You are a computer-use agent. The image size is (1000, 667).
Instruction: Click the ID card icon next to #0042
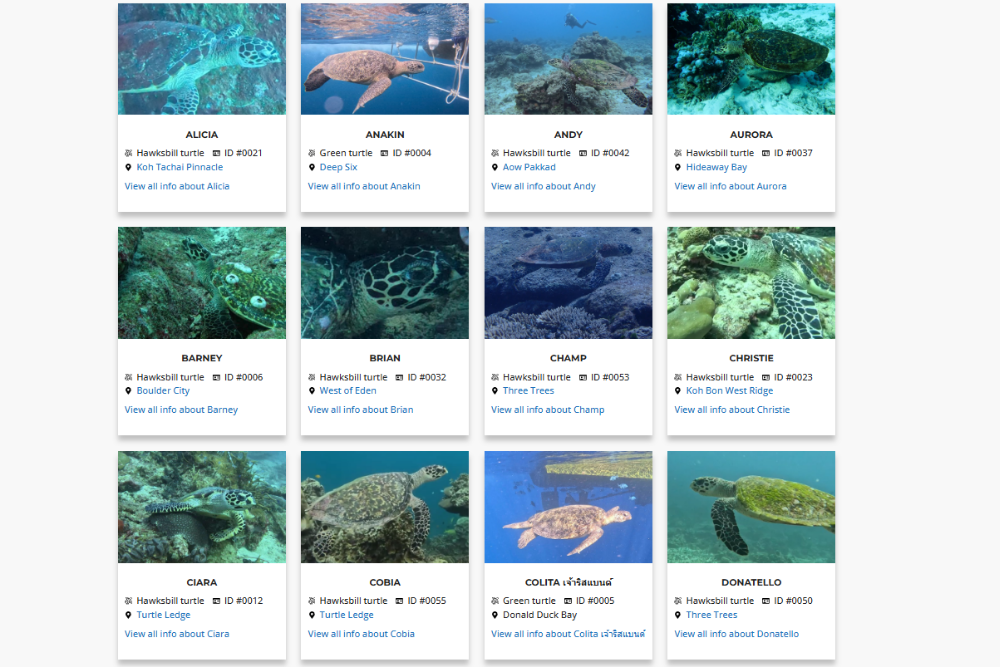click(x=583, y=153)
